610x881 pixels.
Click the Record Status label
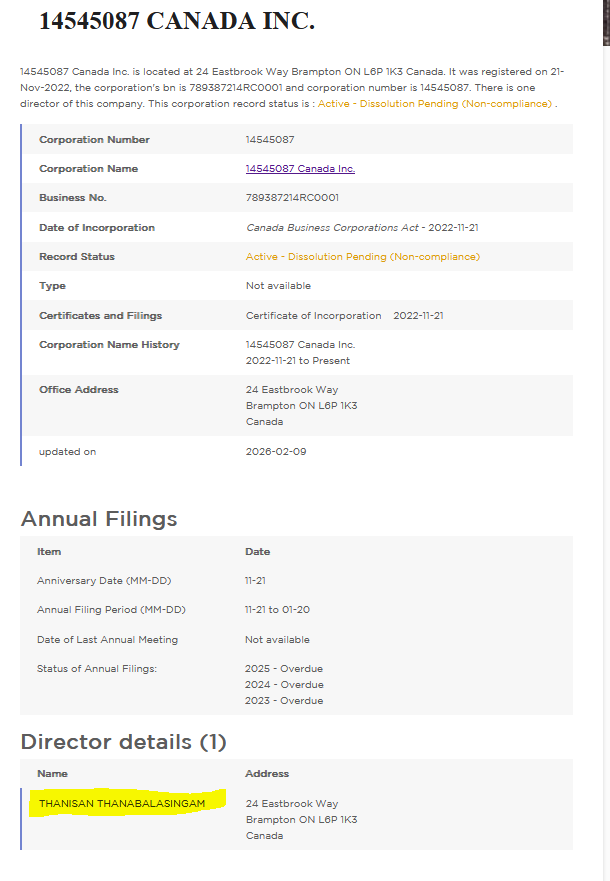(76, 257)
